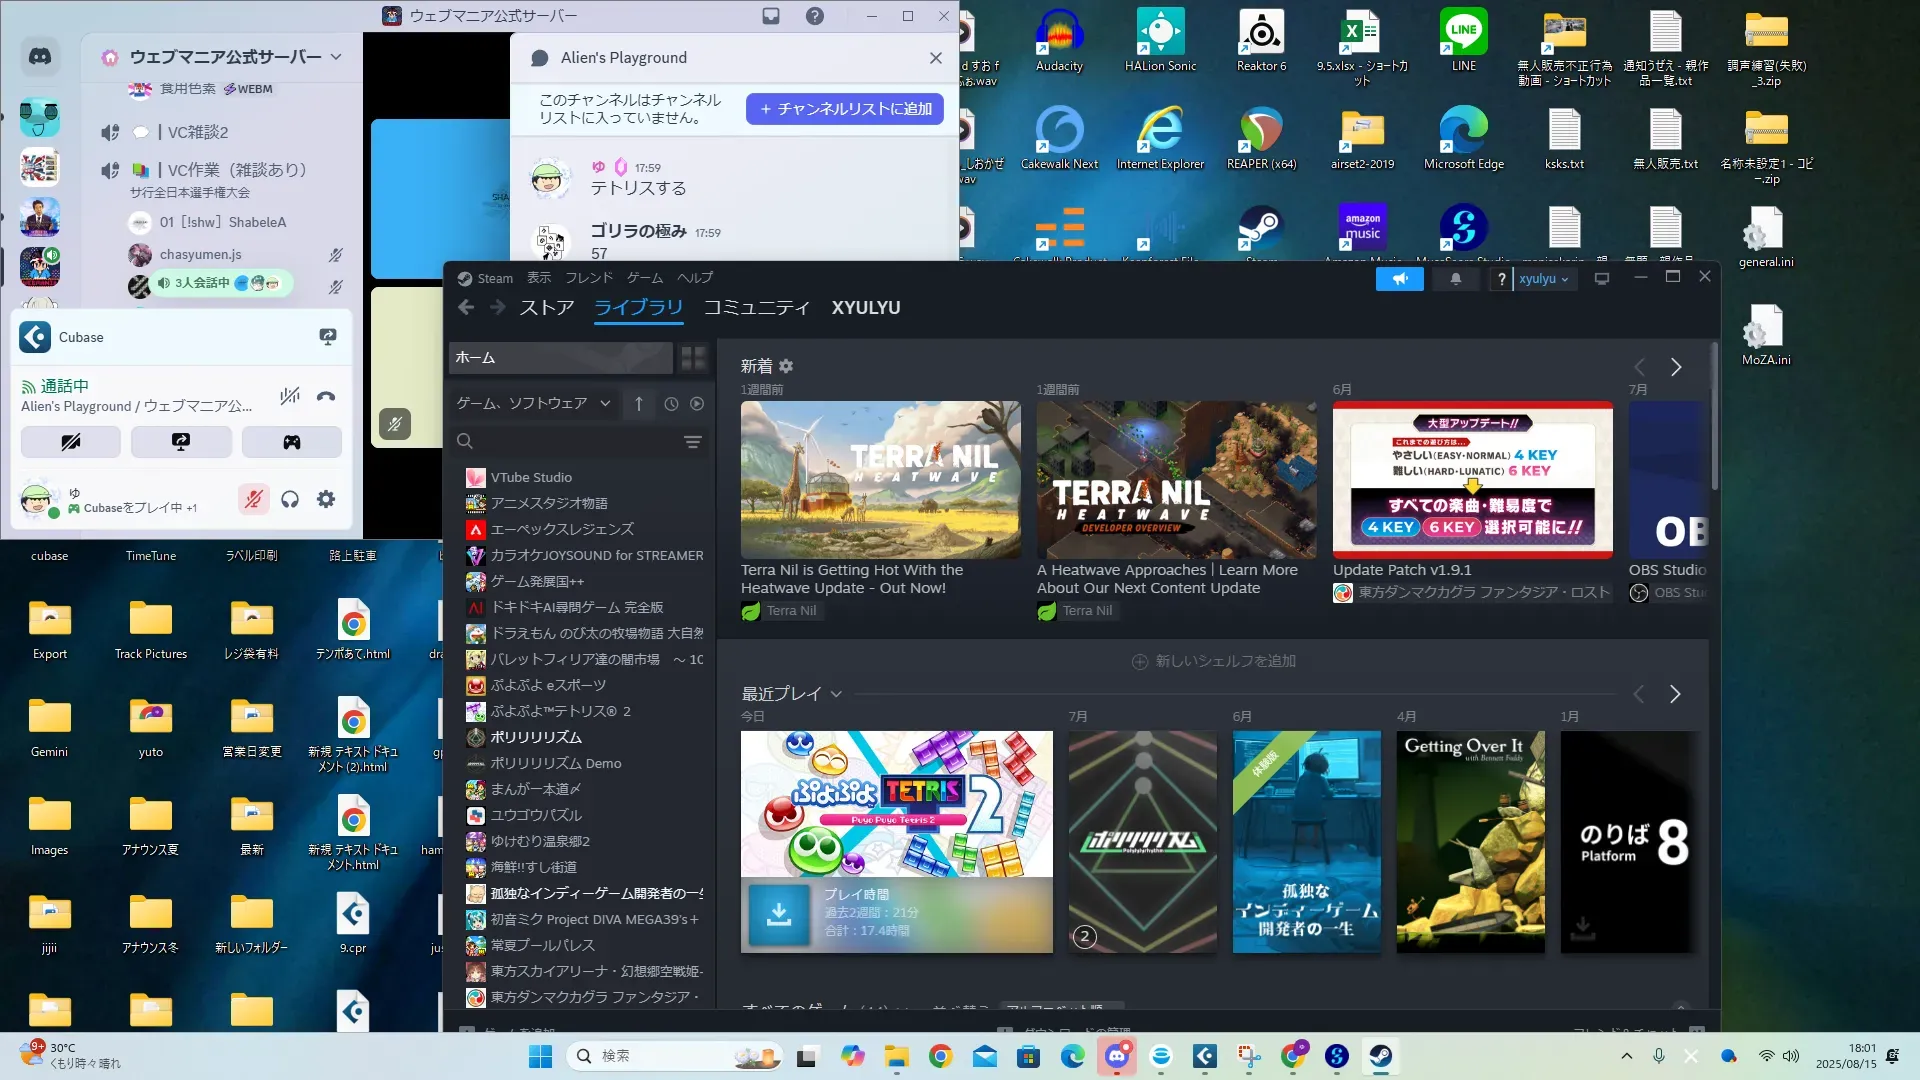Open Discord user settings gear
Image resolution: width=1920 pixels, height=1080 pixels.
coord(326,499)
